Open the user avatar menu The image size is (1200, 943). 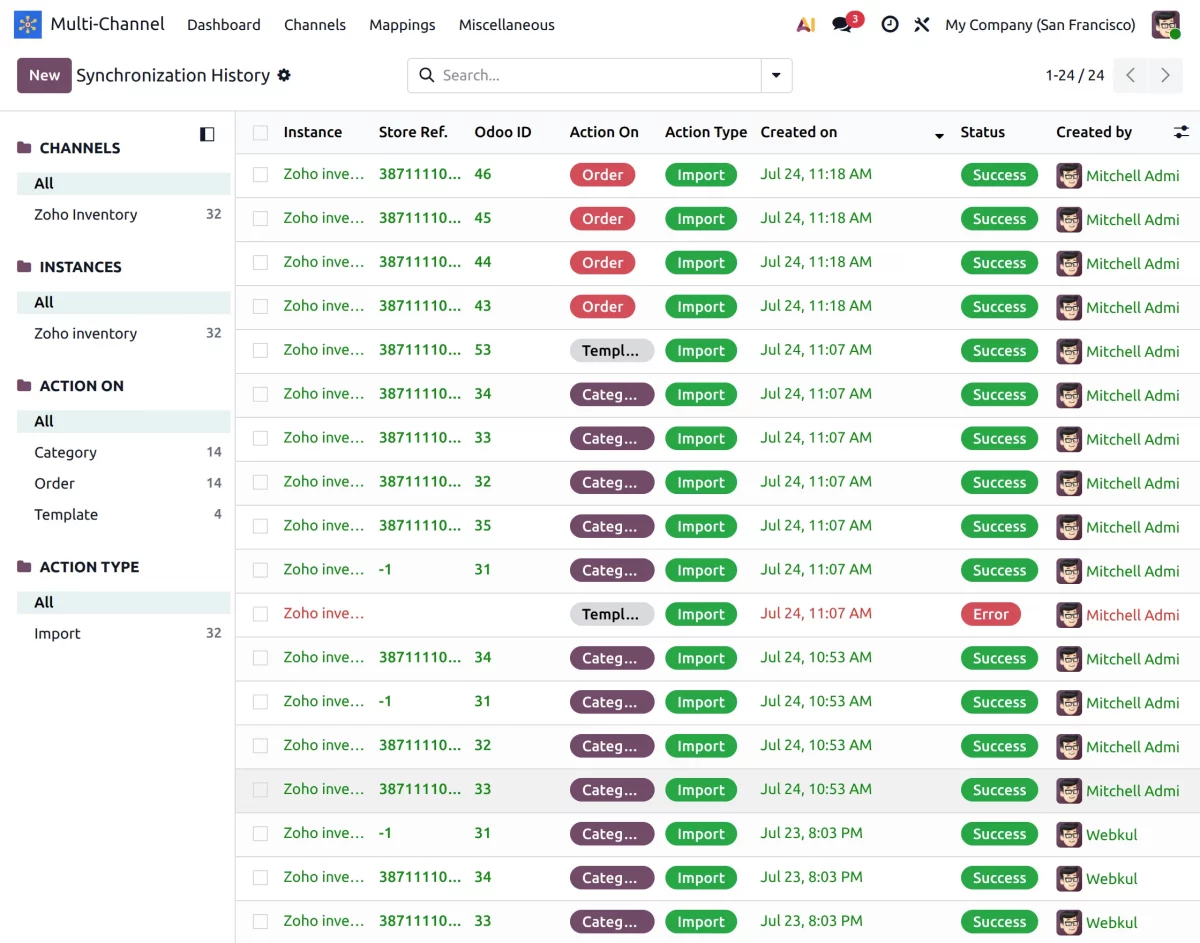pyautogui.click(x=1166, y=25)
